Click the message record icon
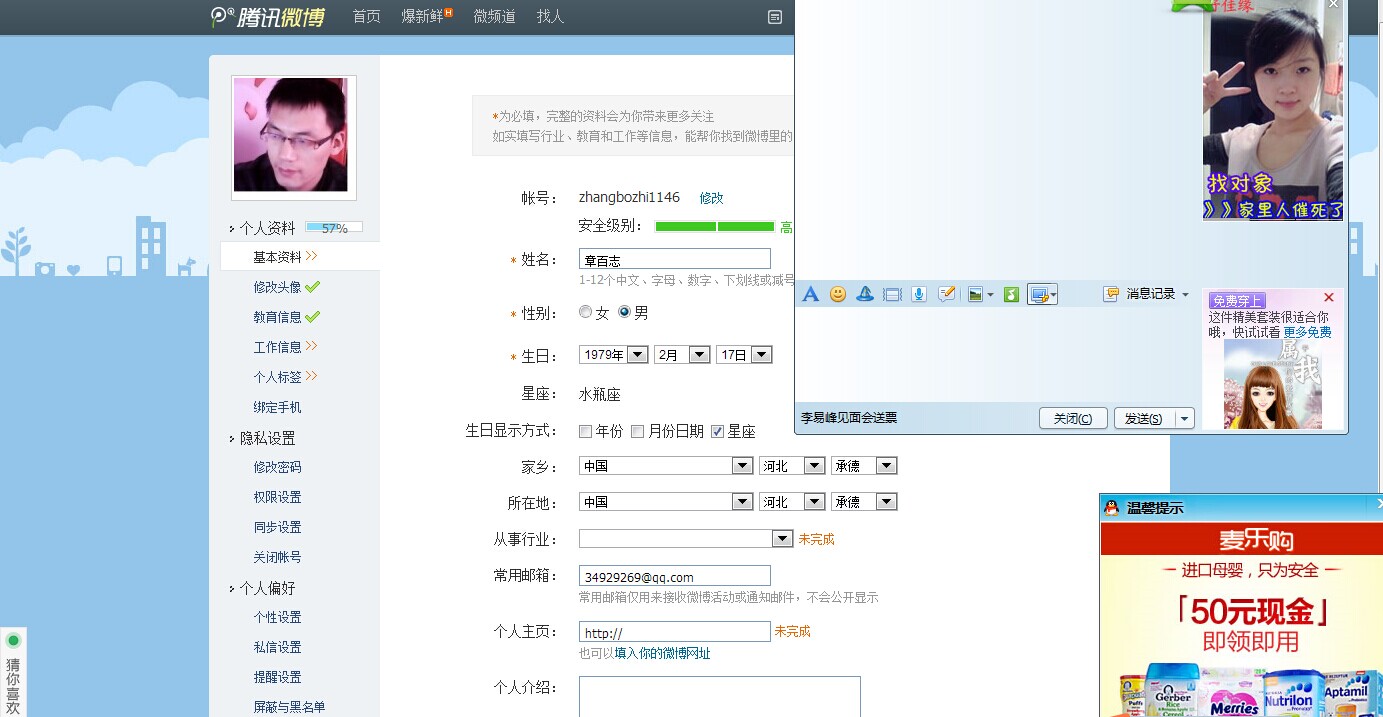 click(x=1111, y=294)
